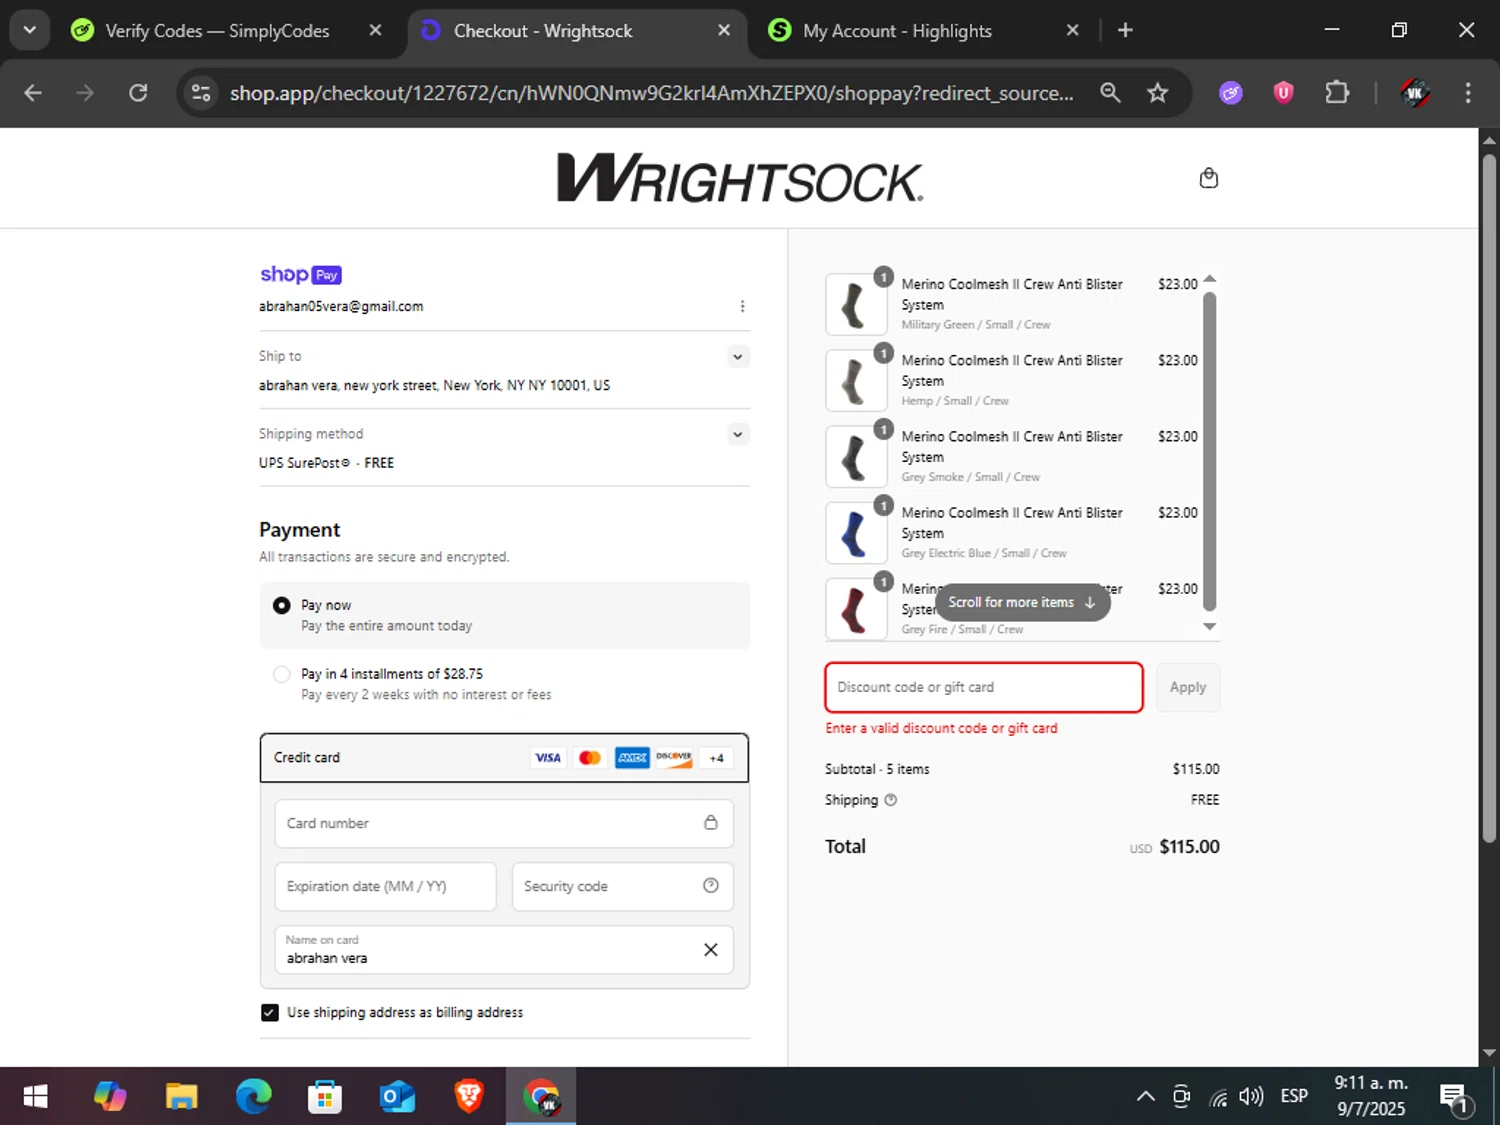Click the Discover card logo
The width and height of the screenshot is (1500, 1125).
coord(674,757)
